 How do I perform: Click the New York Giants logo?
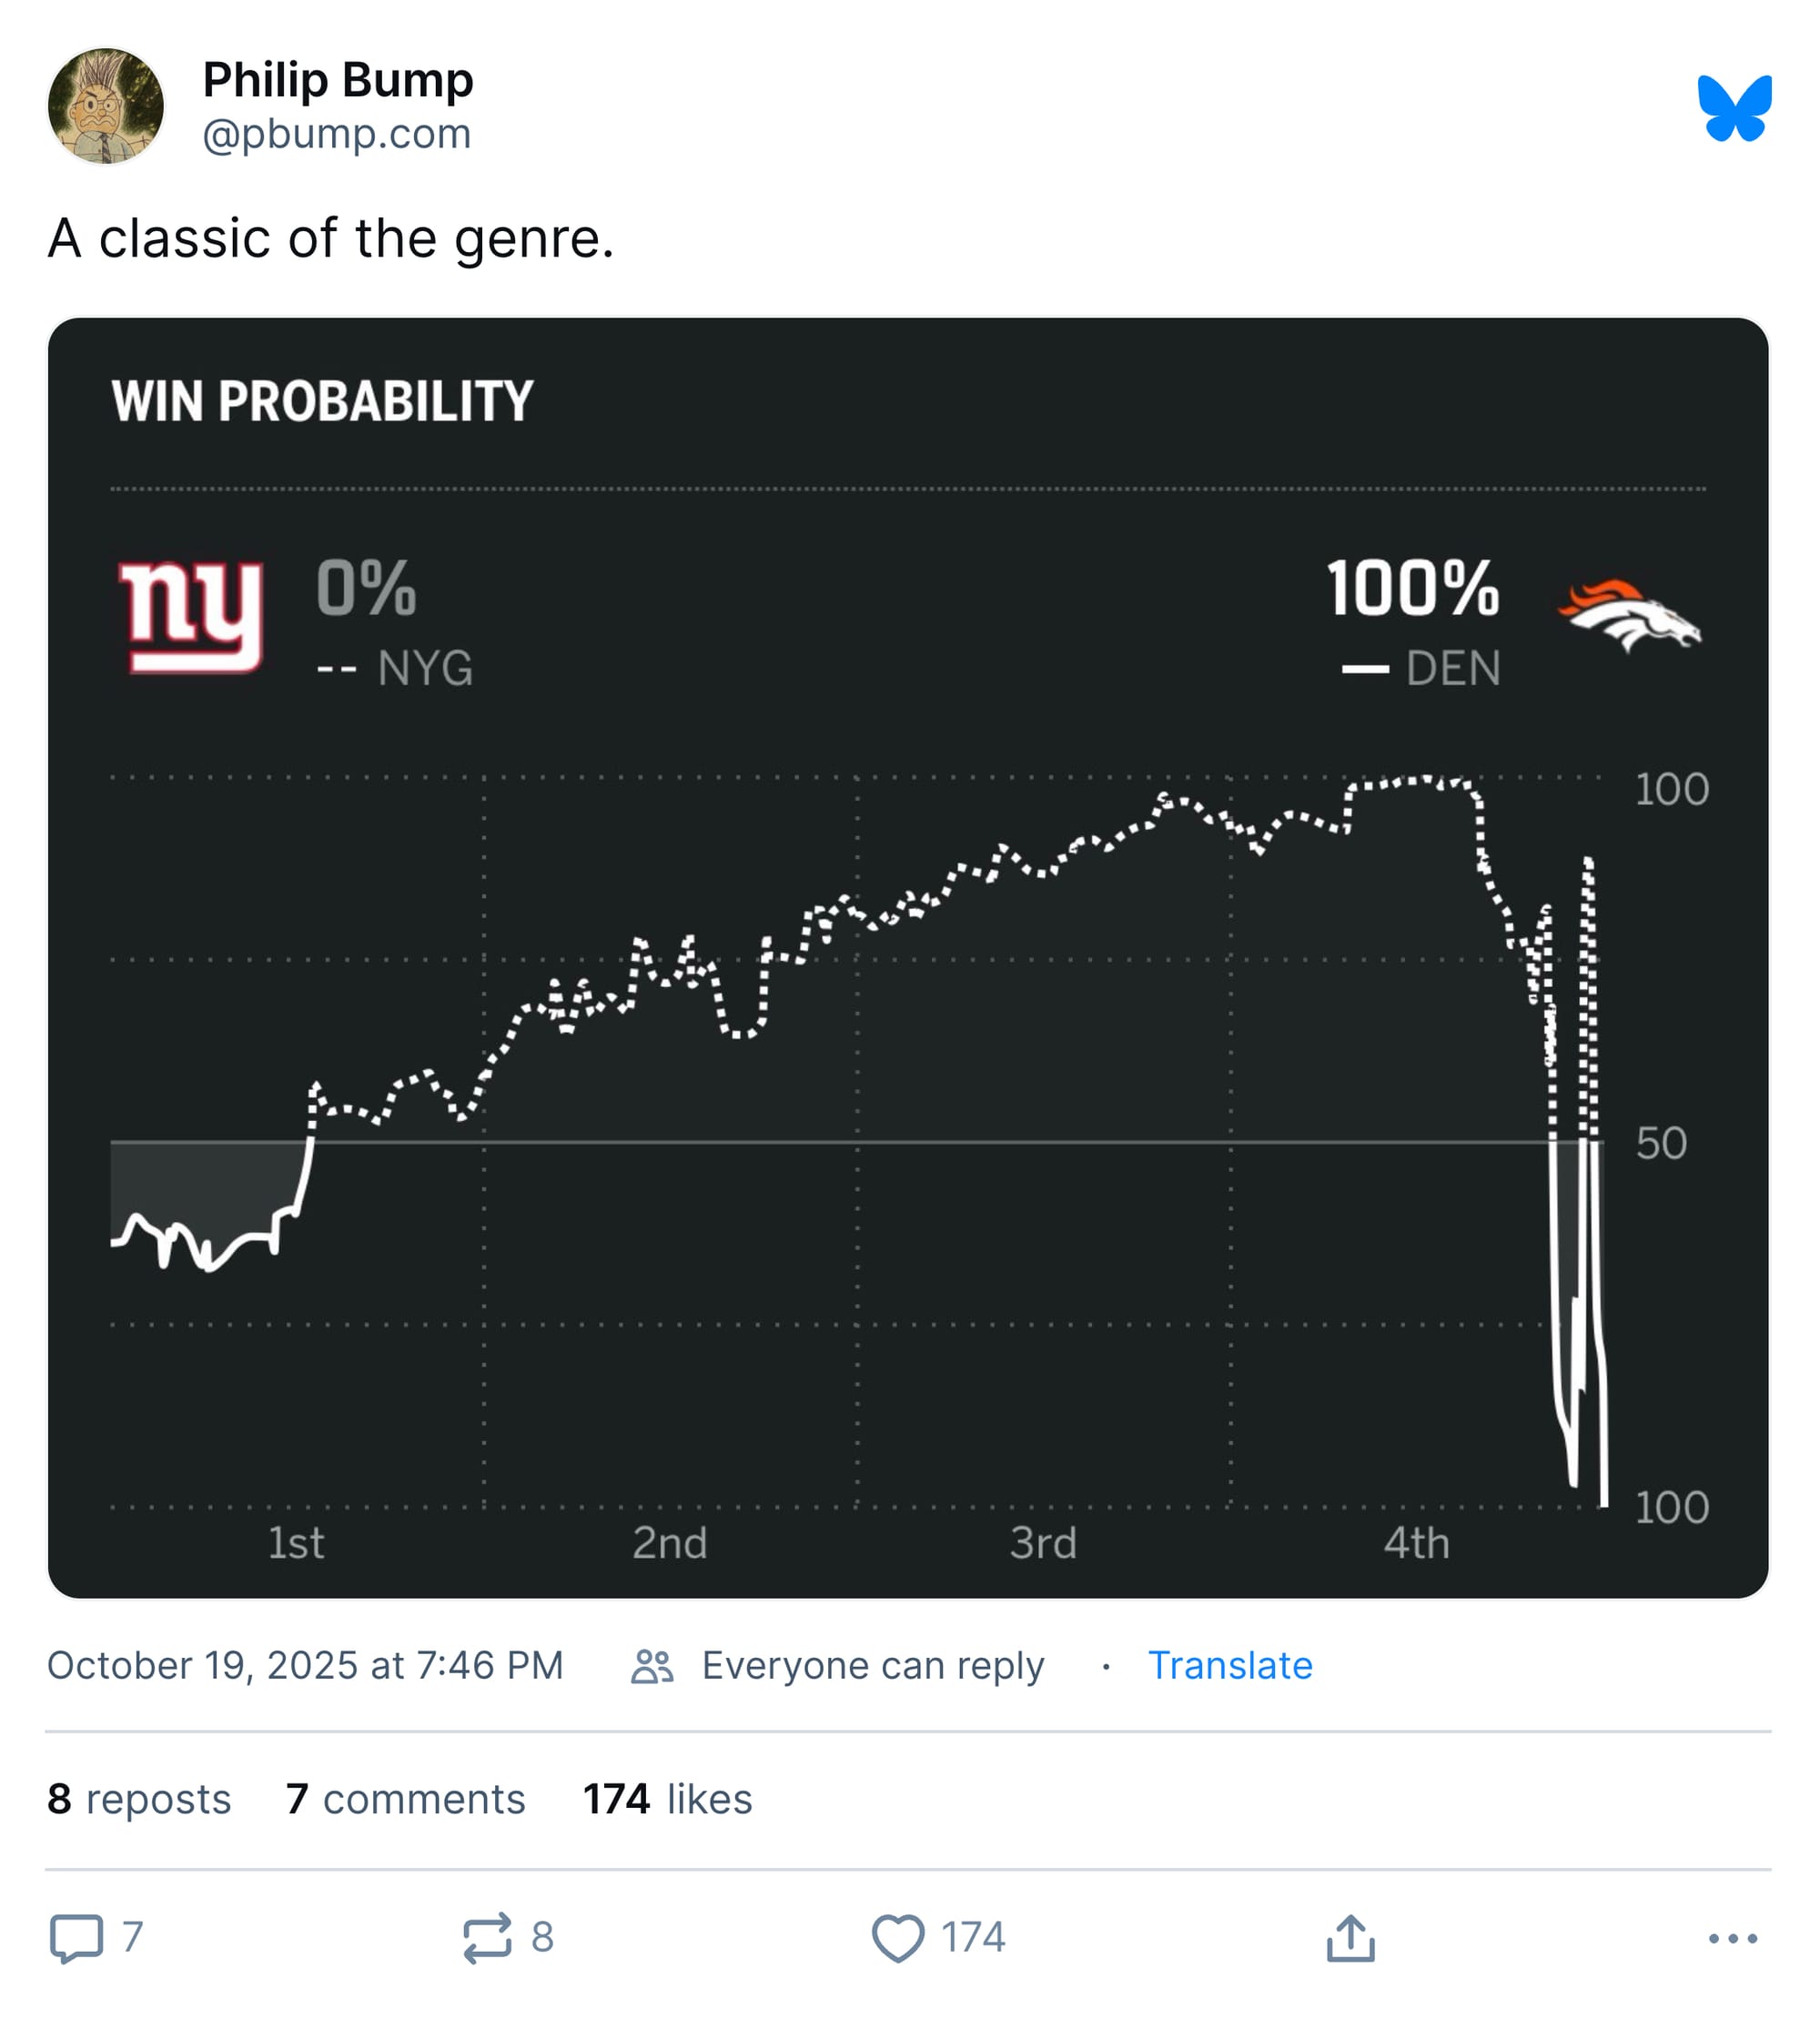[191, 616]
